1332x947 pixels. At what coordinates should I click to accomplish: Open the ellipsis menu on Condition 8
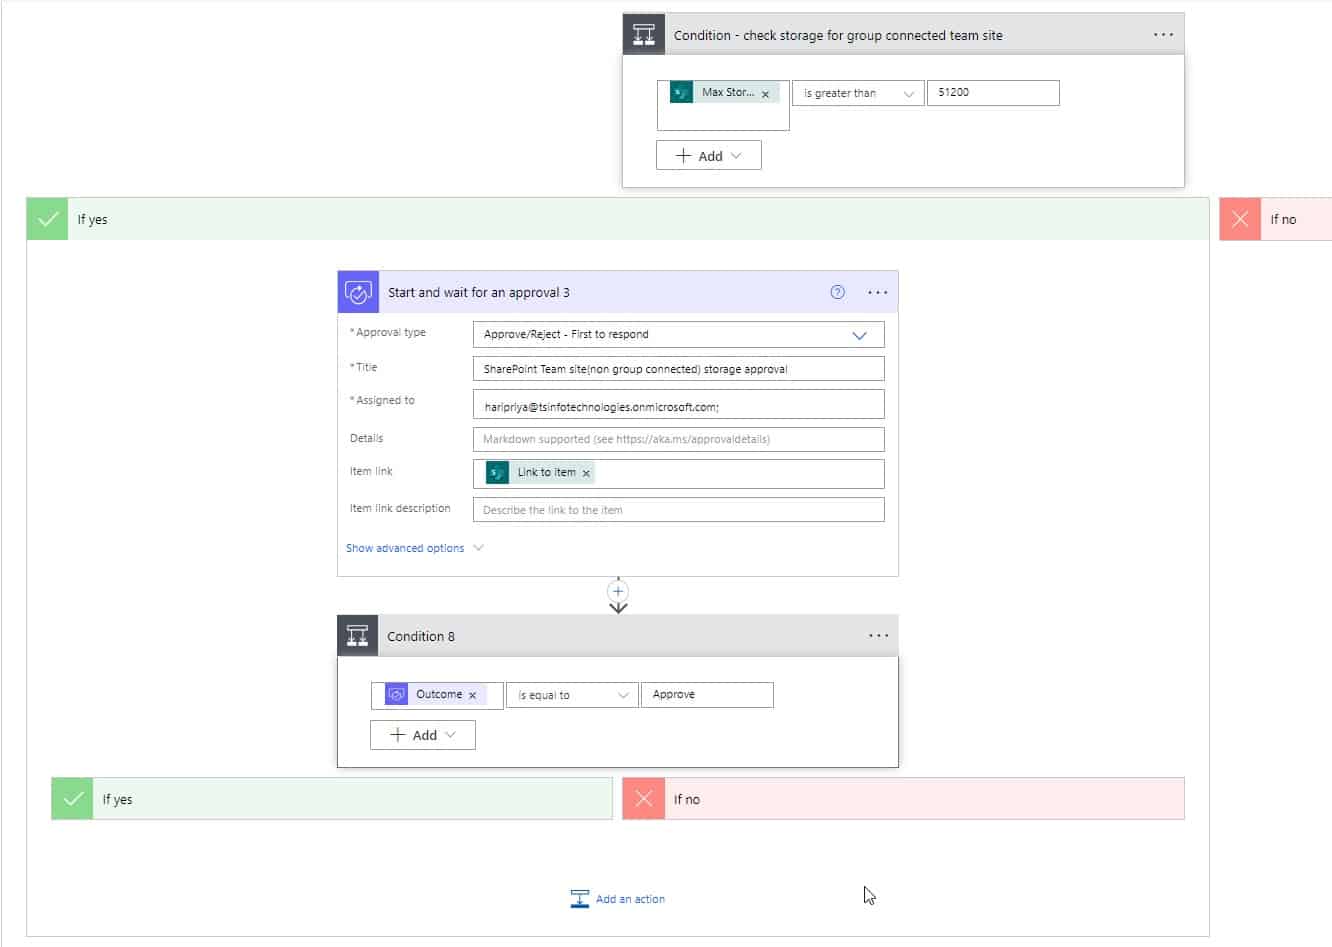(878, 635)
